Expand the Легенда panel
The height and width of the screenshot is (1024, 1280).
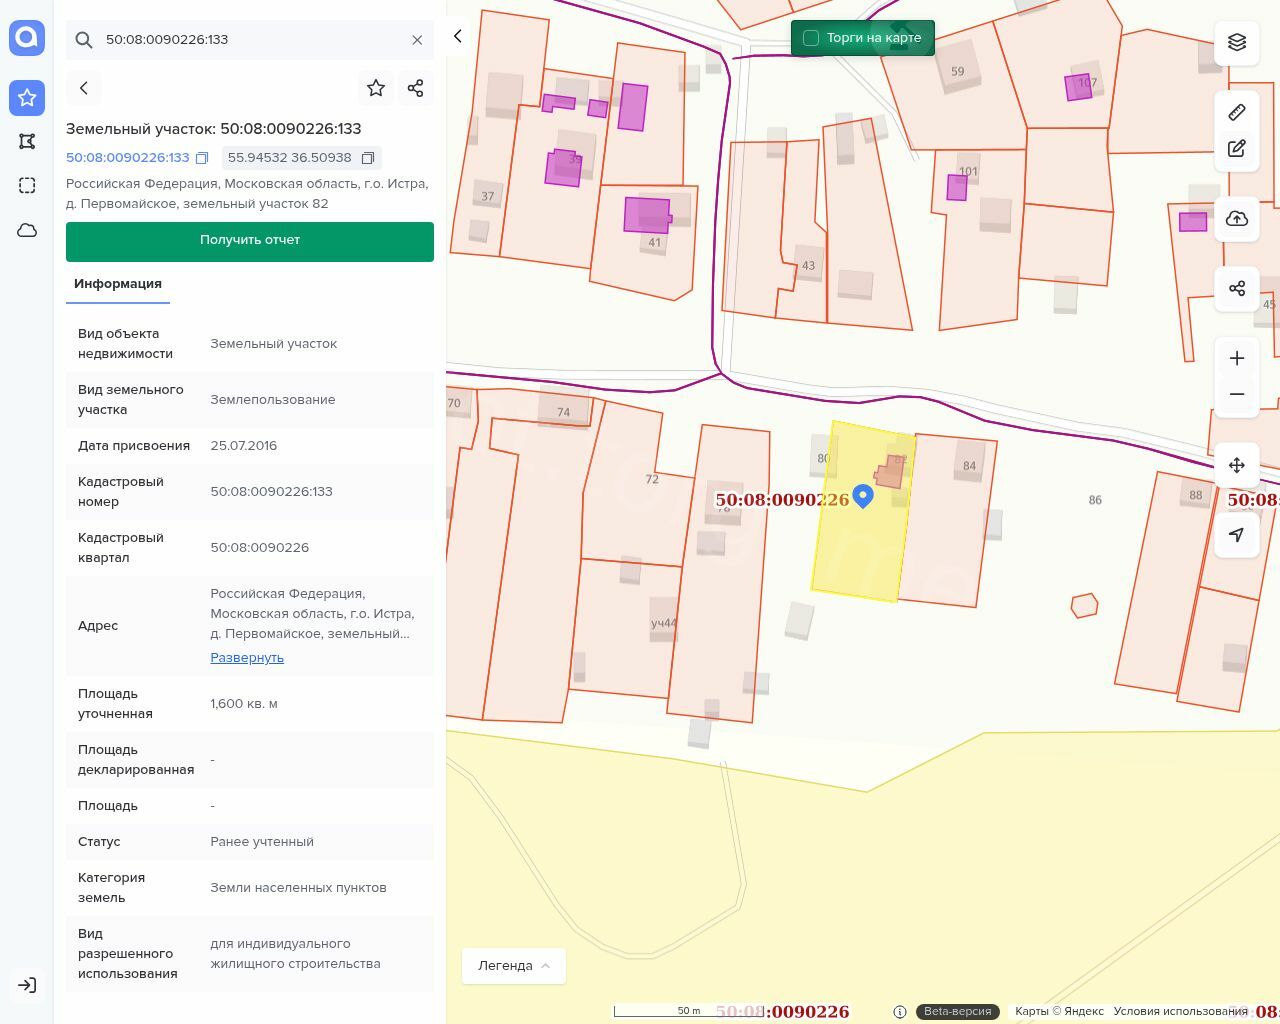[x=513, y=966]
